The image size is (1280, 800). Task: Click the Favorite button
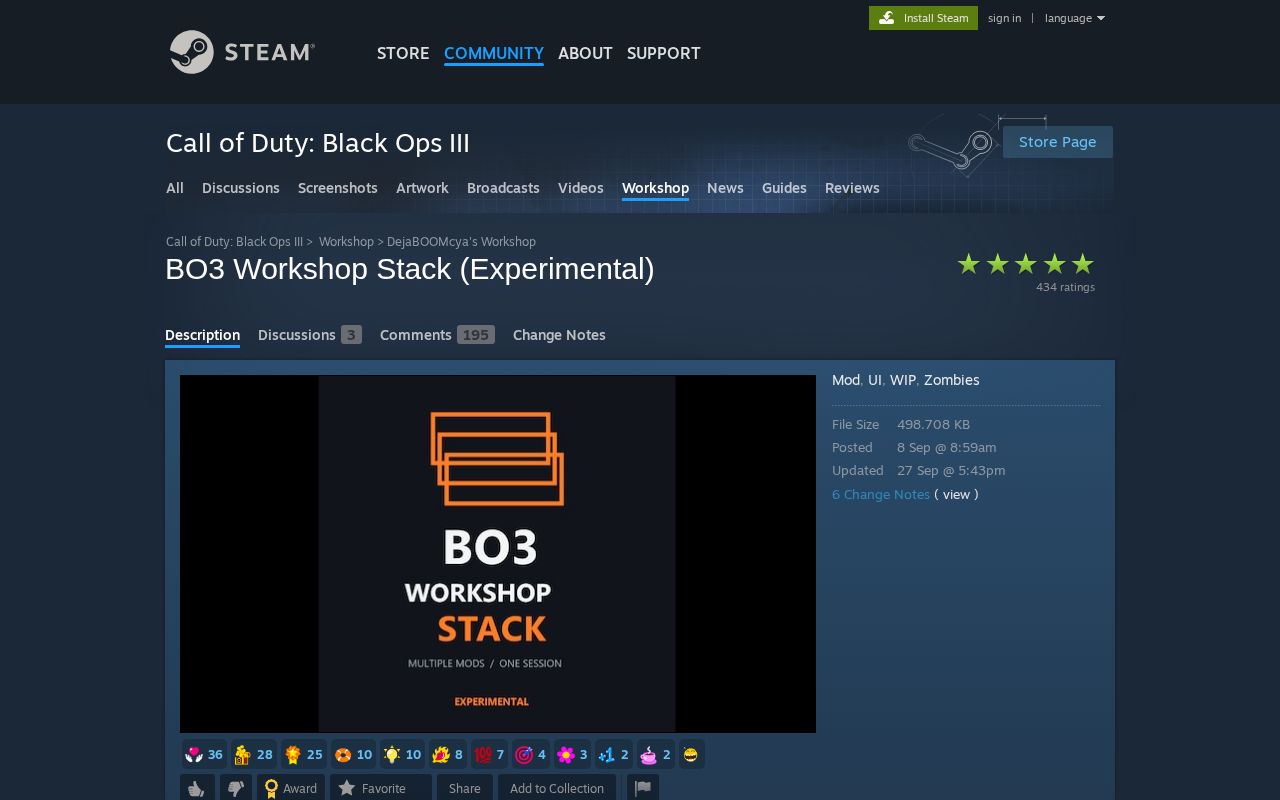pyautogui.click(x=381, y=788)
